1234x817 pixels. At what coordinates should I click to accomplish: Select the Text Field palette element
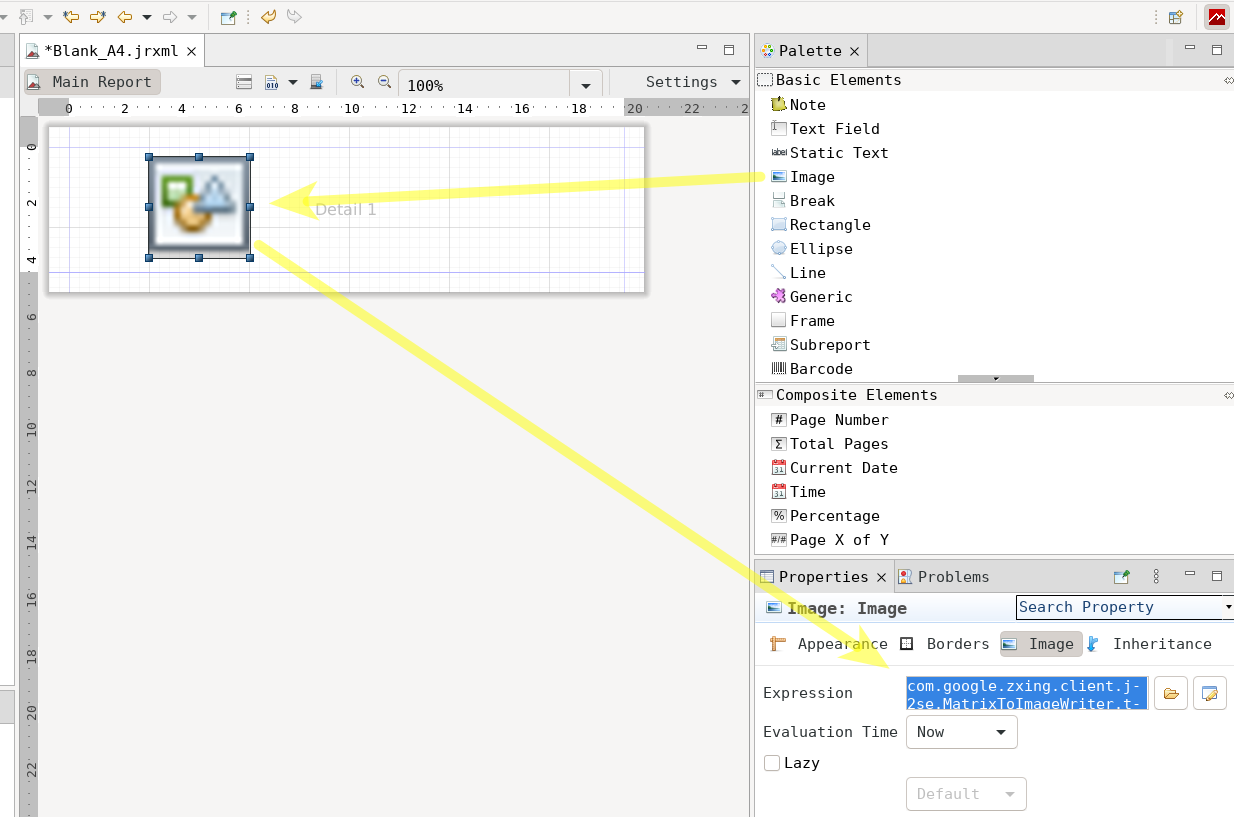[833, 129]
